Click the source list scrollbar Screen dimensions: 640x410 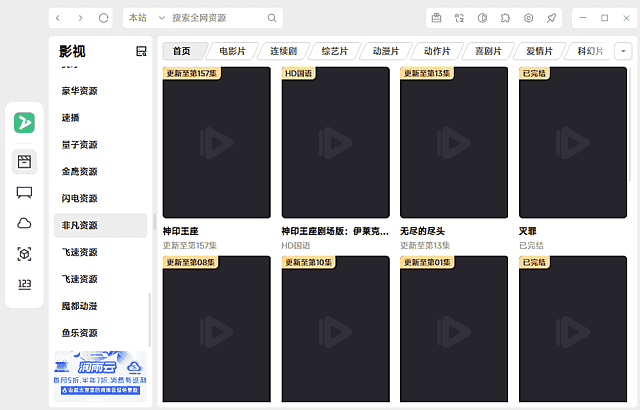point(149,320)
